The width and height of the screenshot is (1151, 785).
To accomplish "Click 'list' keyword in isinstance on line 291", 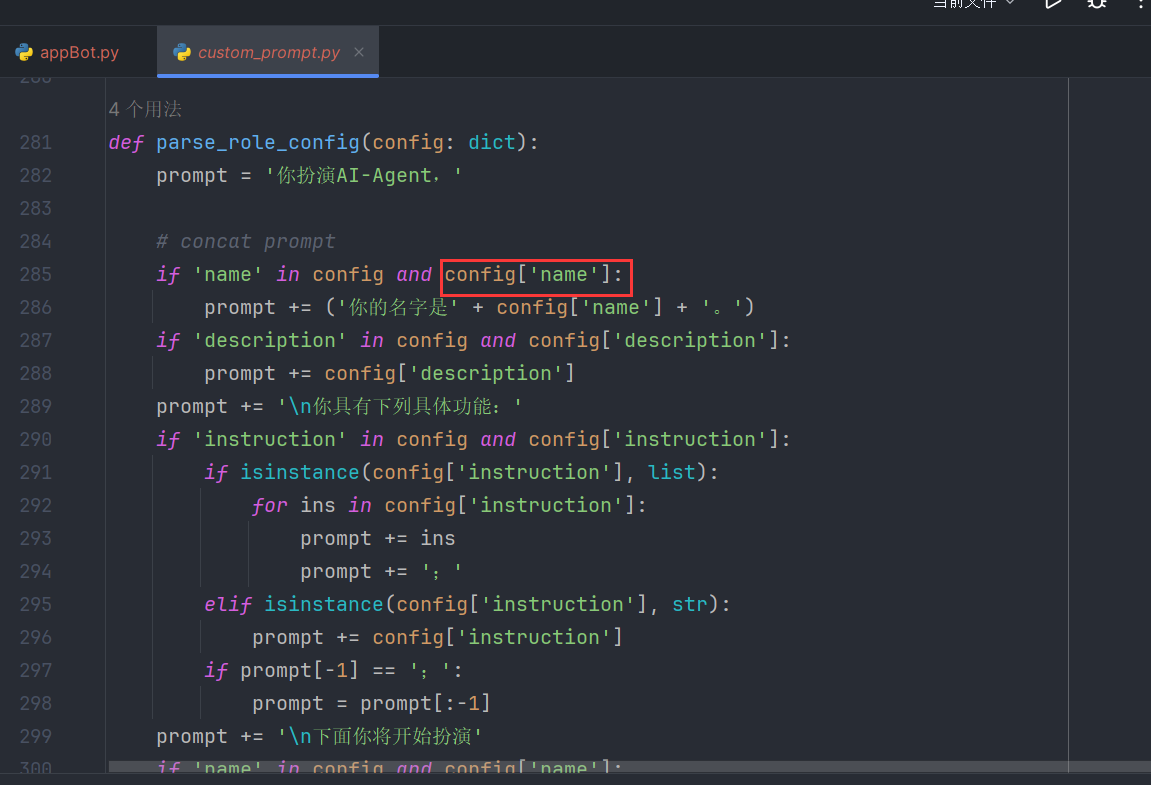I will tap(672, 472).
